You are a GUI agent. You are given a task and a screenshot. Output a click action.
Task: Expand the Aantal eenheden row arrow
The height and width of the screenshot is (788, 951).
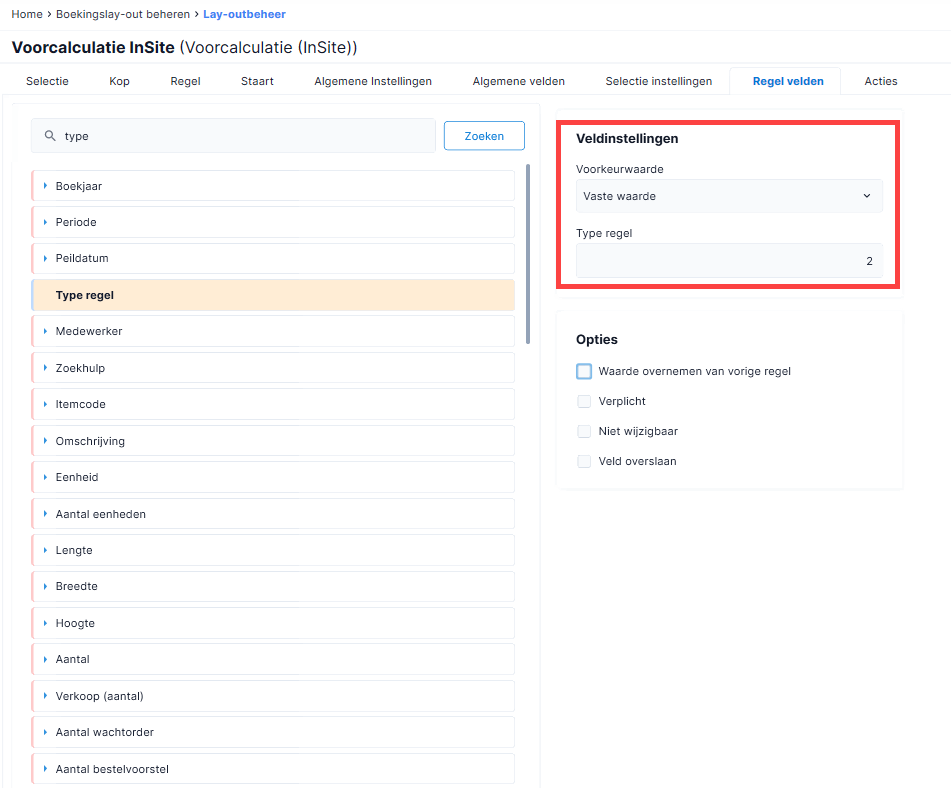pyautogui.click(x=45, y=514)
